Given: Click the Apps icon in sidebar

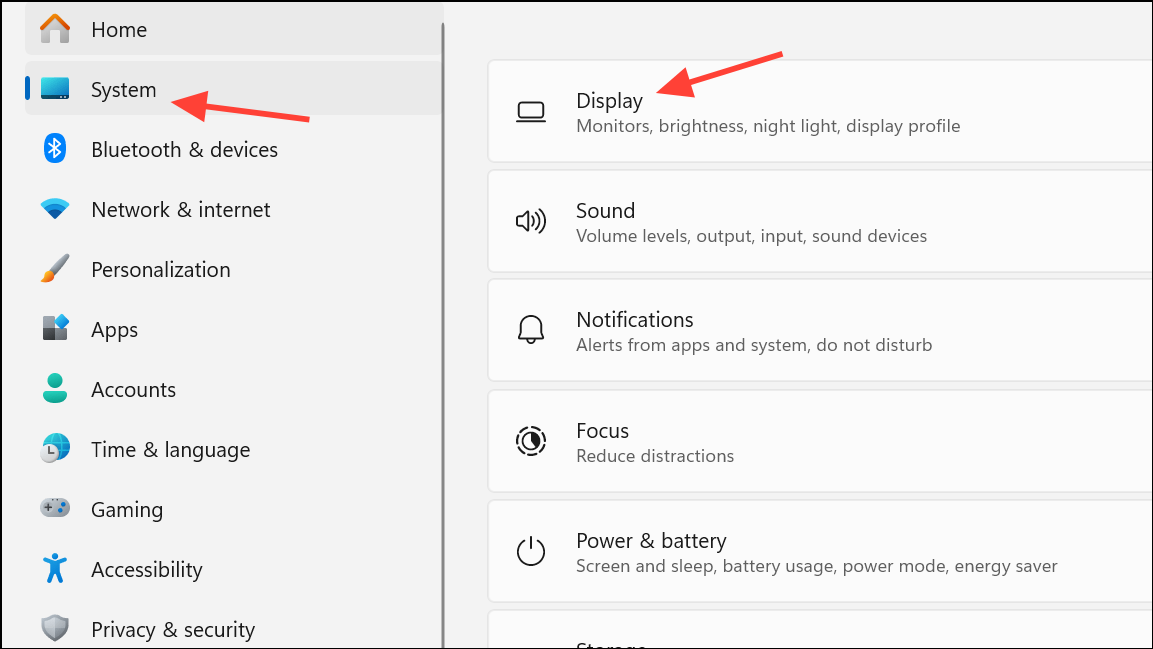Looking at the screenshot, I should [x=55, y=329].
